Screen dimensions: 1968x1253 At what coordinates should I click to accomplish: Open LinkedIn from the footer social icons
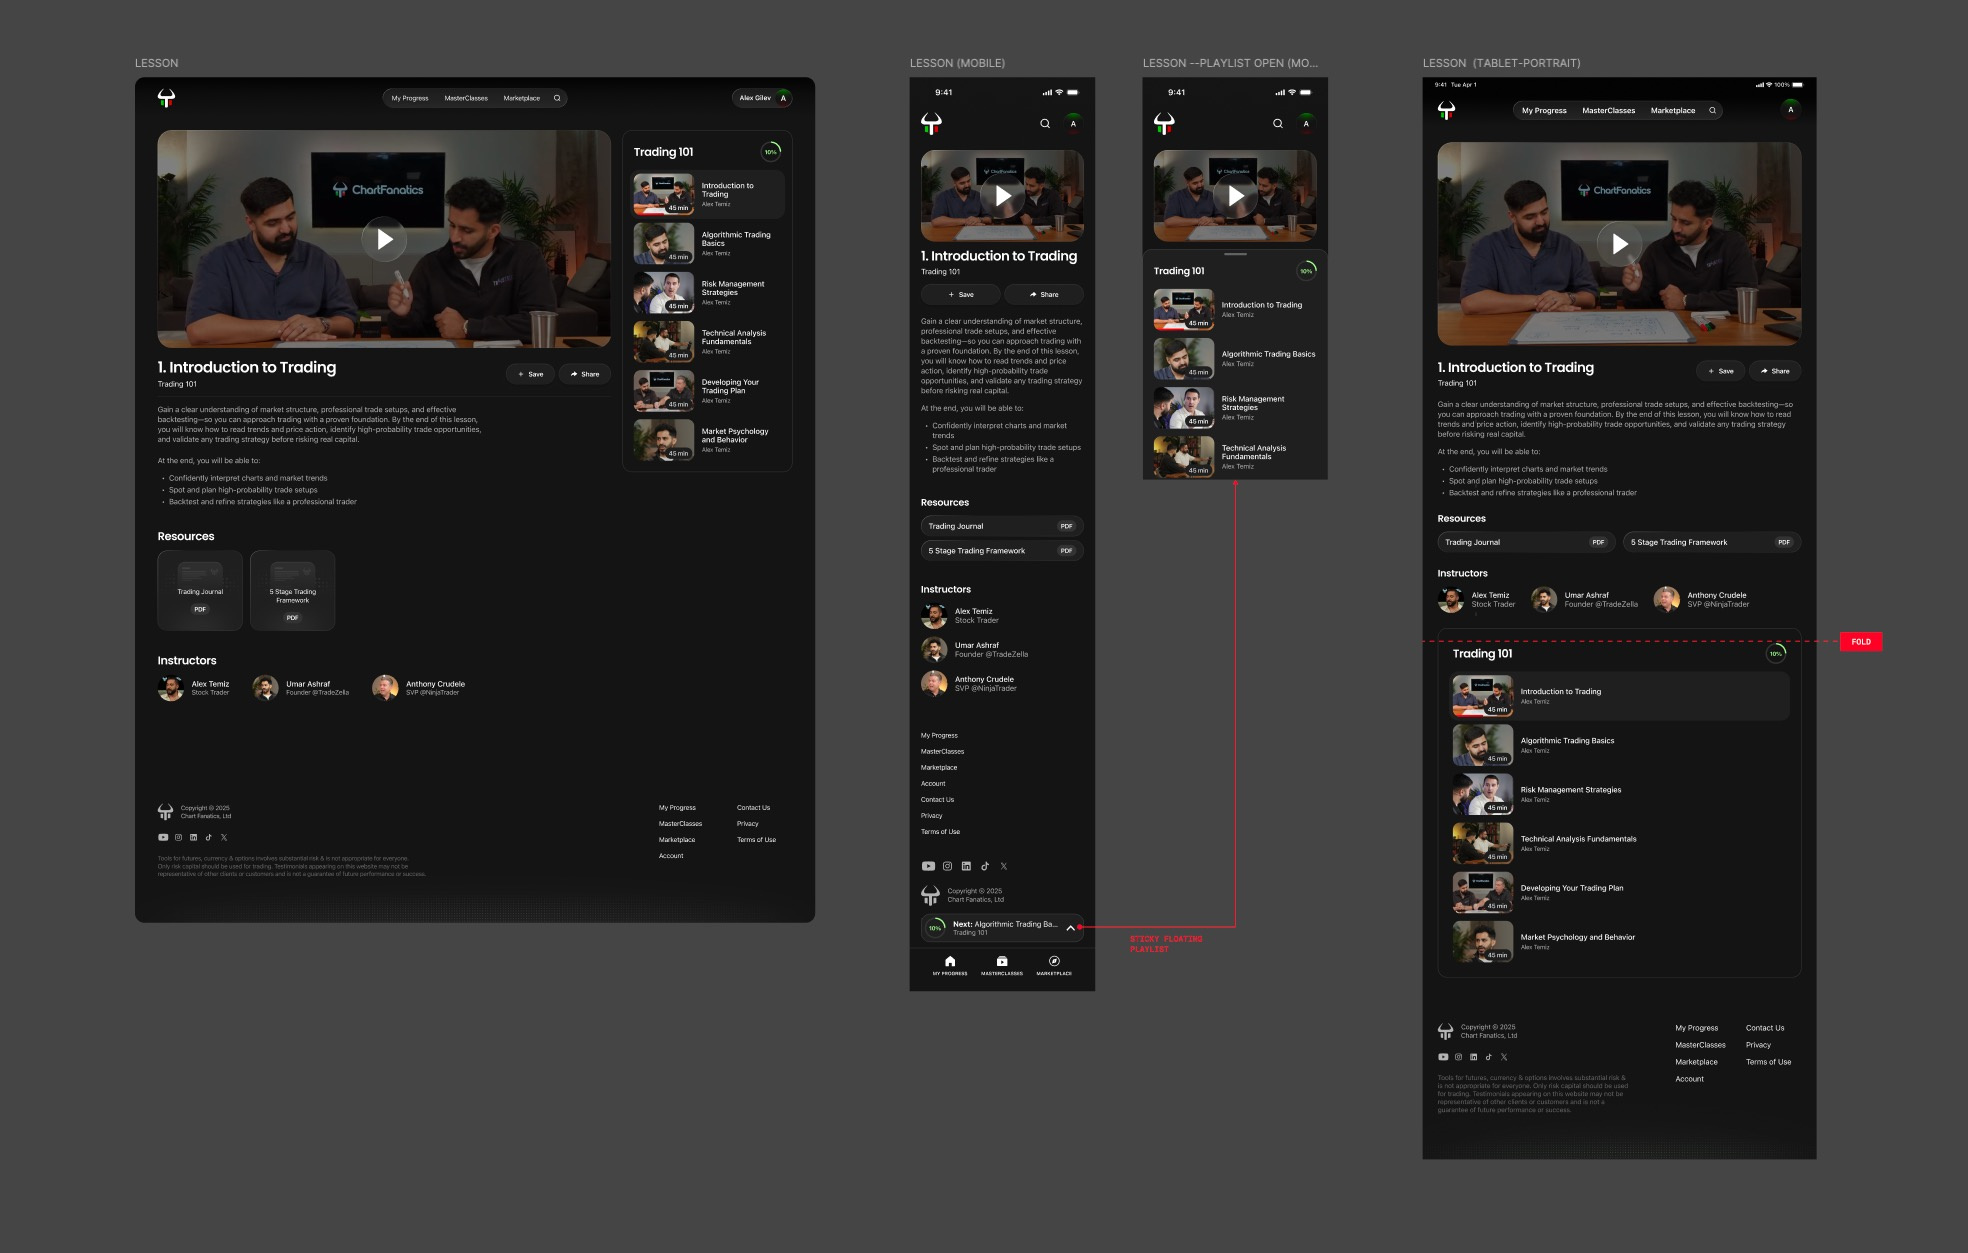[193, 837]
